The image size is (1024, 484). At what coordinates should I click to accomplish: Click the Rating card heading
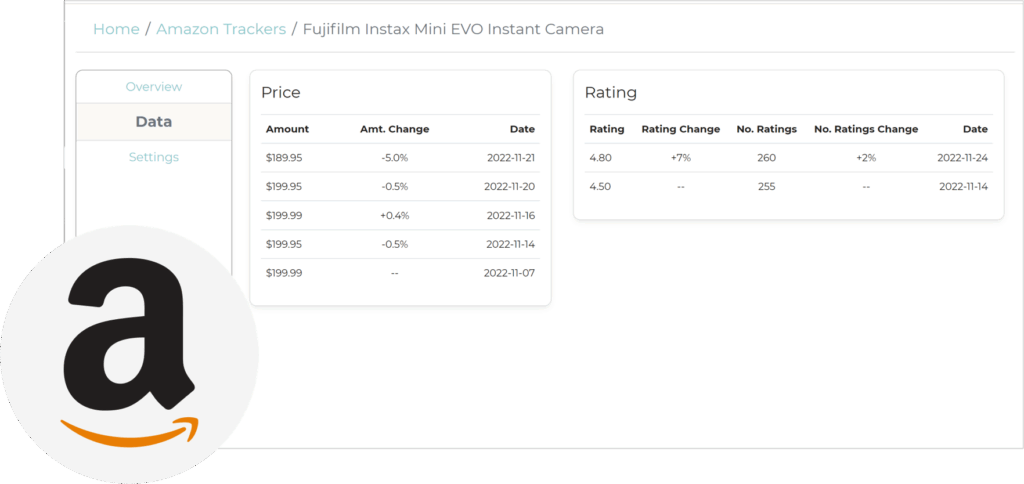pyautogui.click(x=611, y=93)
